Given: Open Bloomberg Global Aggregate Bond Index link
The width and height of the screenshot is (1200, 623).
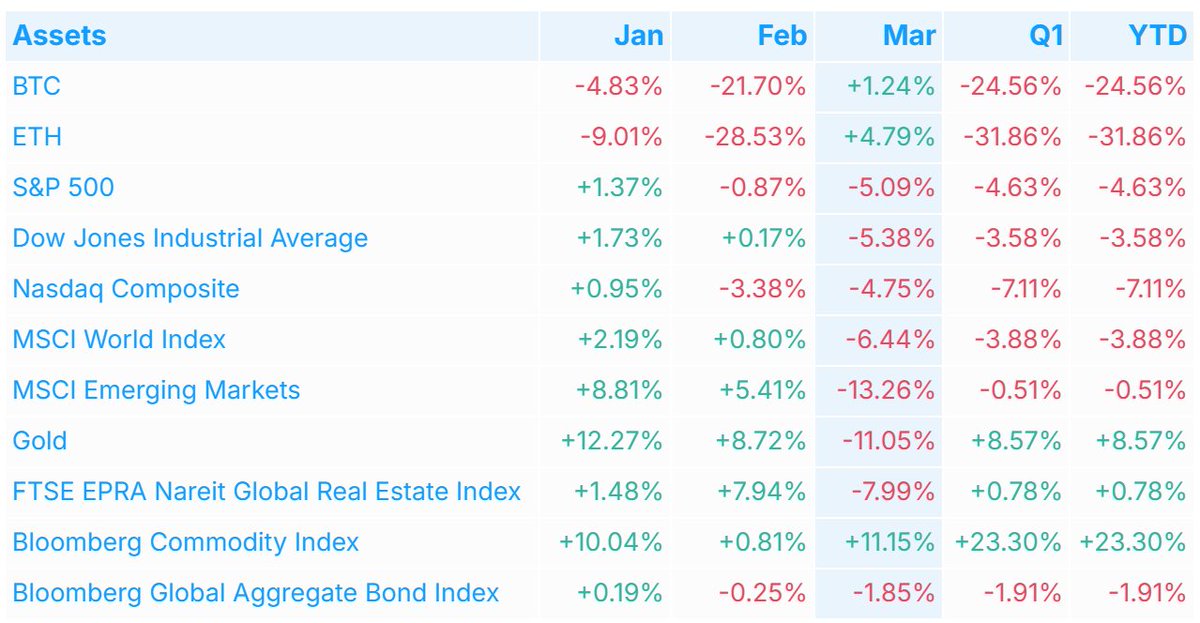Looking at the screenshot, I should pos(255,593).
